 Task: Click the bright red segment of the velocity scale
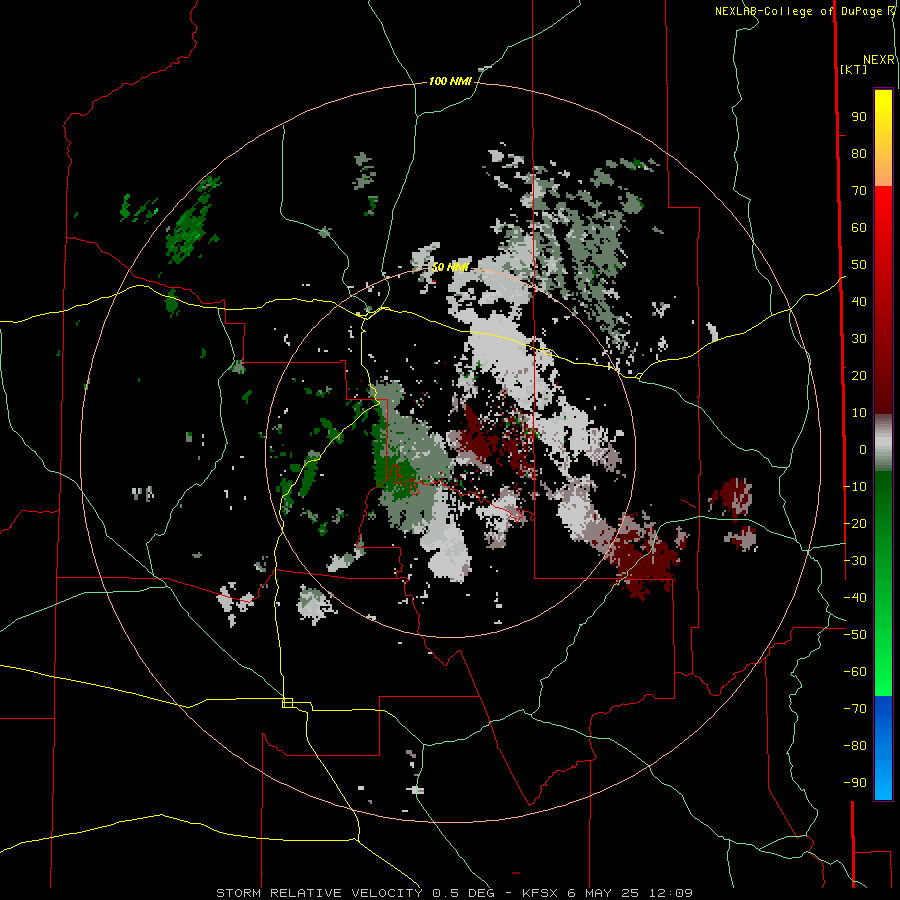883,300
